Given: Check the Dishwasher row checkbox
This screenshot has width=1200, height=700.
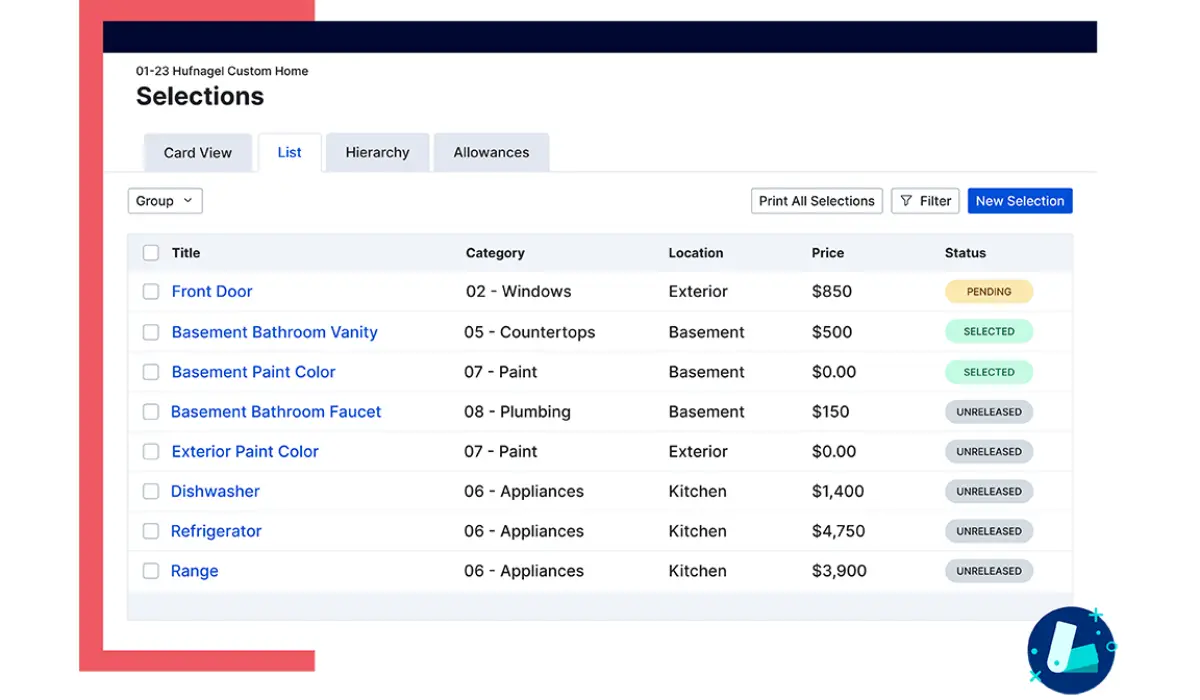Looking at the screenshot, I should [x=151, y=492].
